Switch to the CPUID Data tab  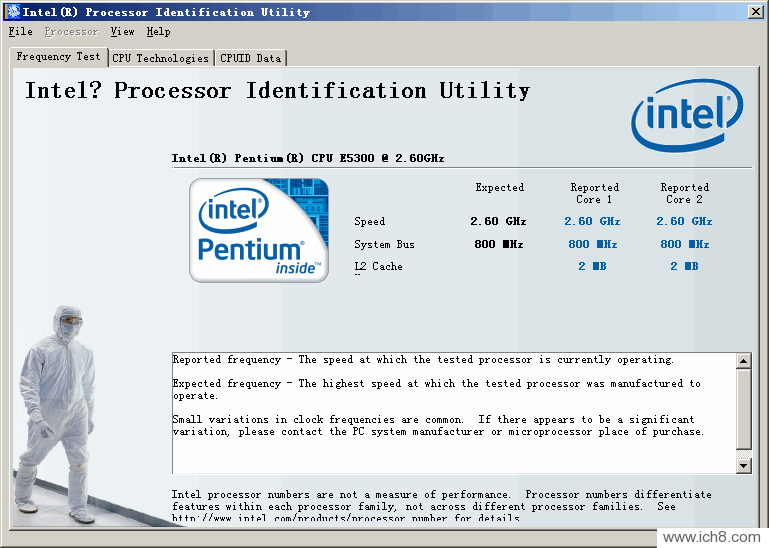[x=251, y=58]
